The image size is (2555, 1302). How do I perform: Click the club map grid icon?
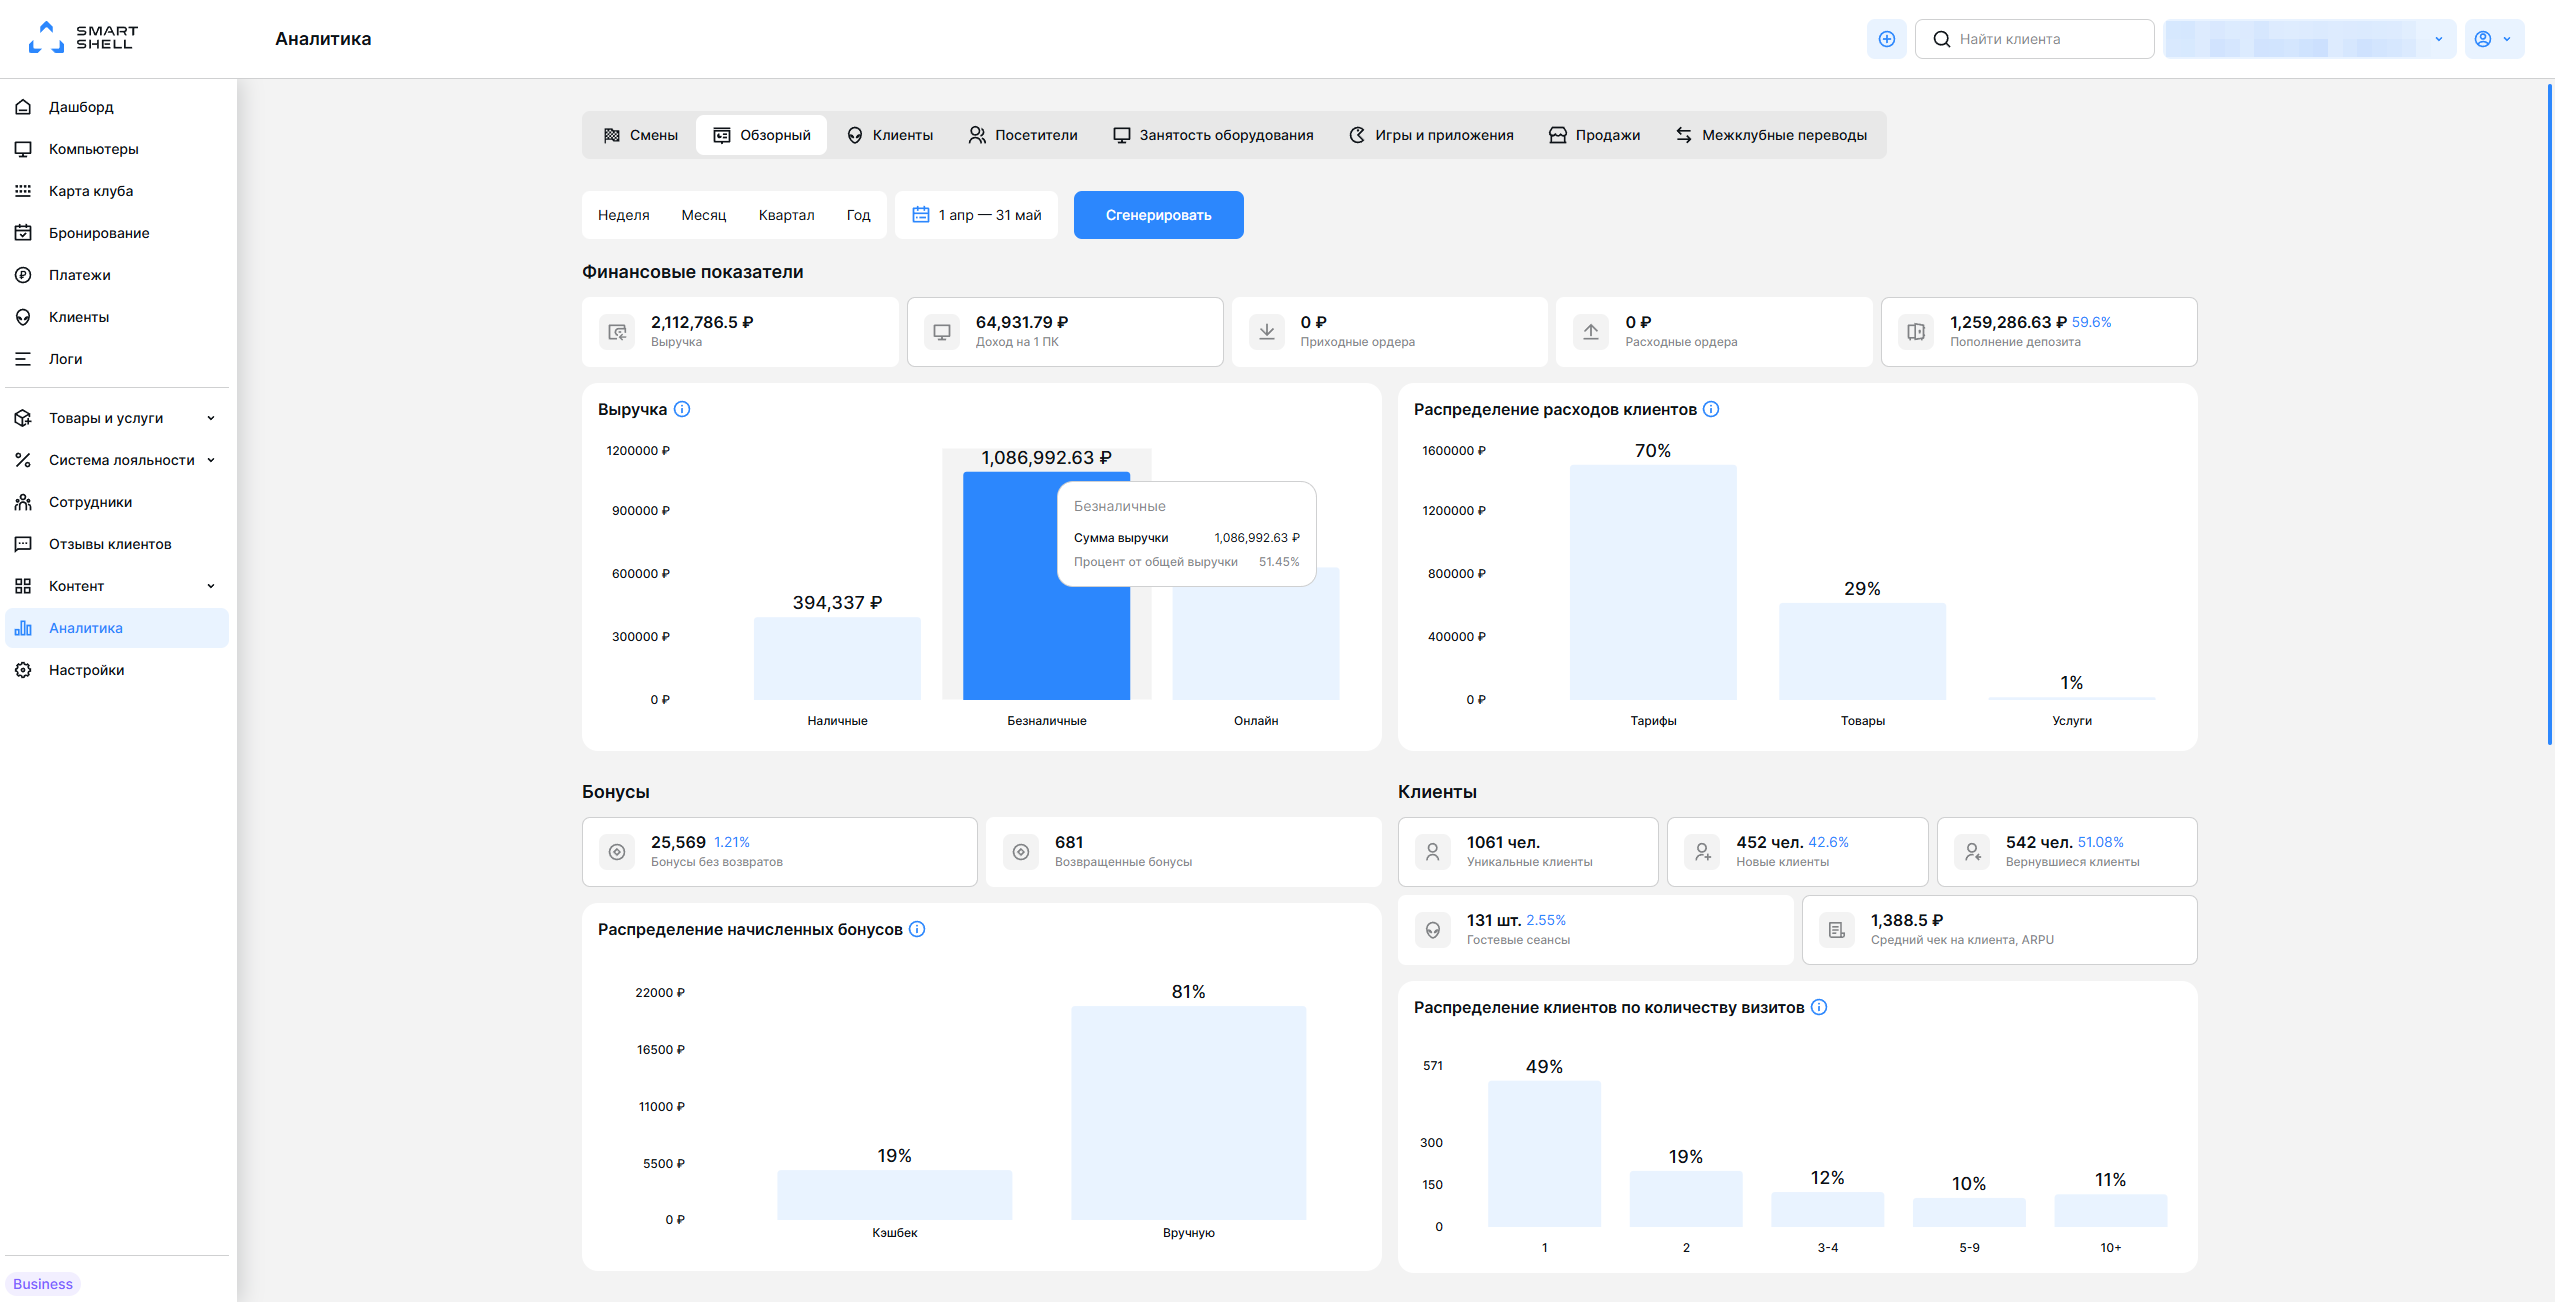click(x=23, y=191)
